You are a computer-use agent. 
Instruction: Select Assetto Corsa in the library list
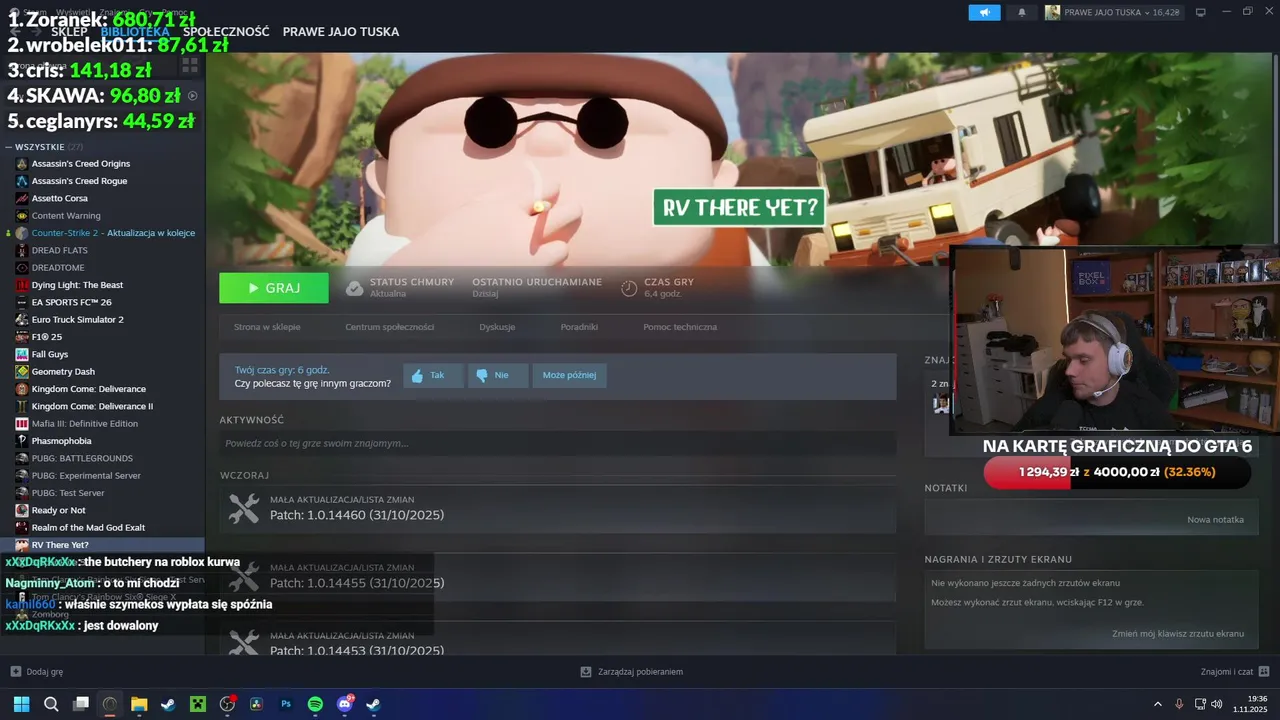point(59,198)
